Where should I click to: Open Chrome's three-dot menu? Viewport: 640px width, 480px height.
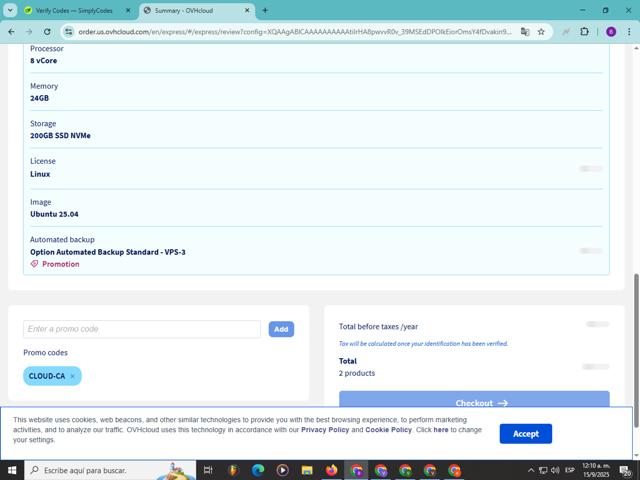click(x=629, y=31)
